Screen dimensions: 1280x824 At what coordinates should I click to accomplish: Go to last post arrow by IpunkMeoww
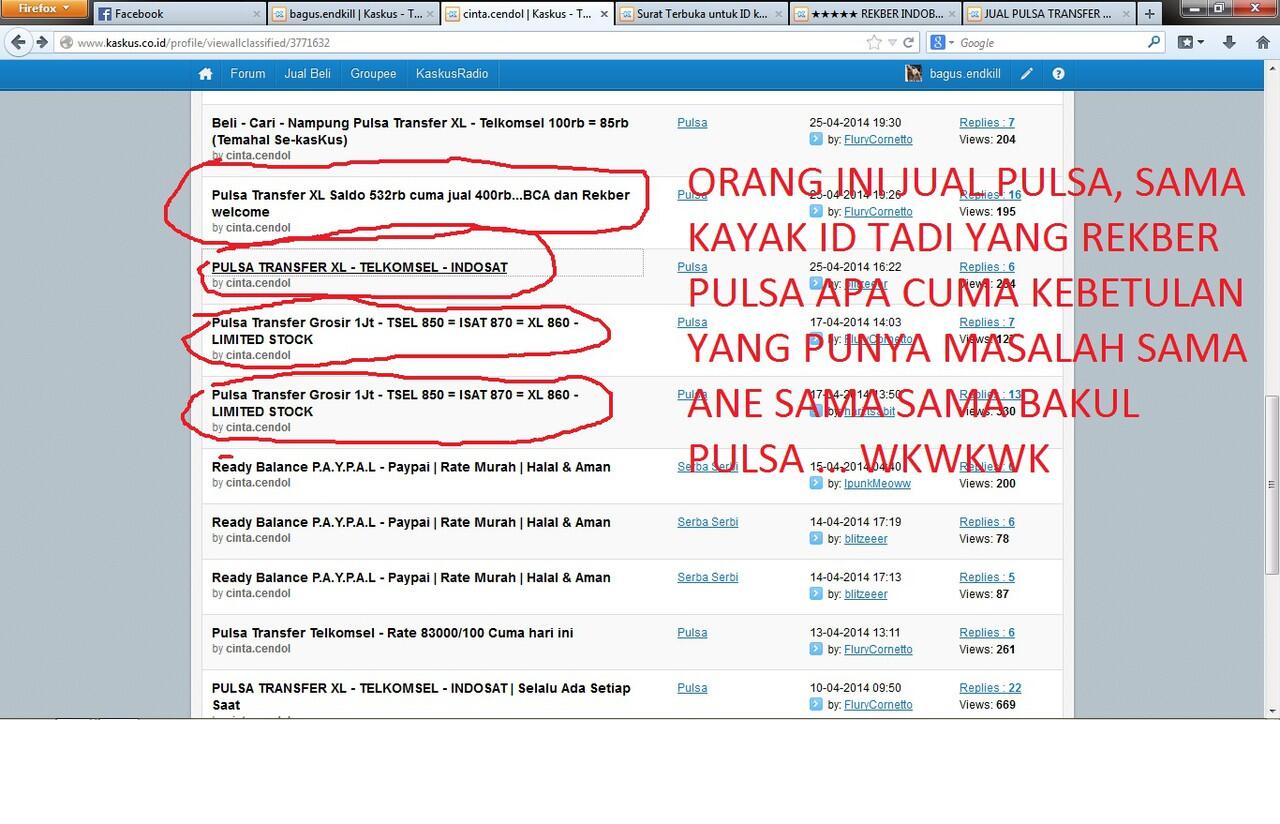(x=816, y=483)
